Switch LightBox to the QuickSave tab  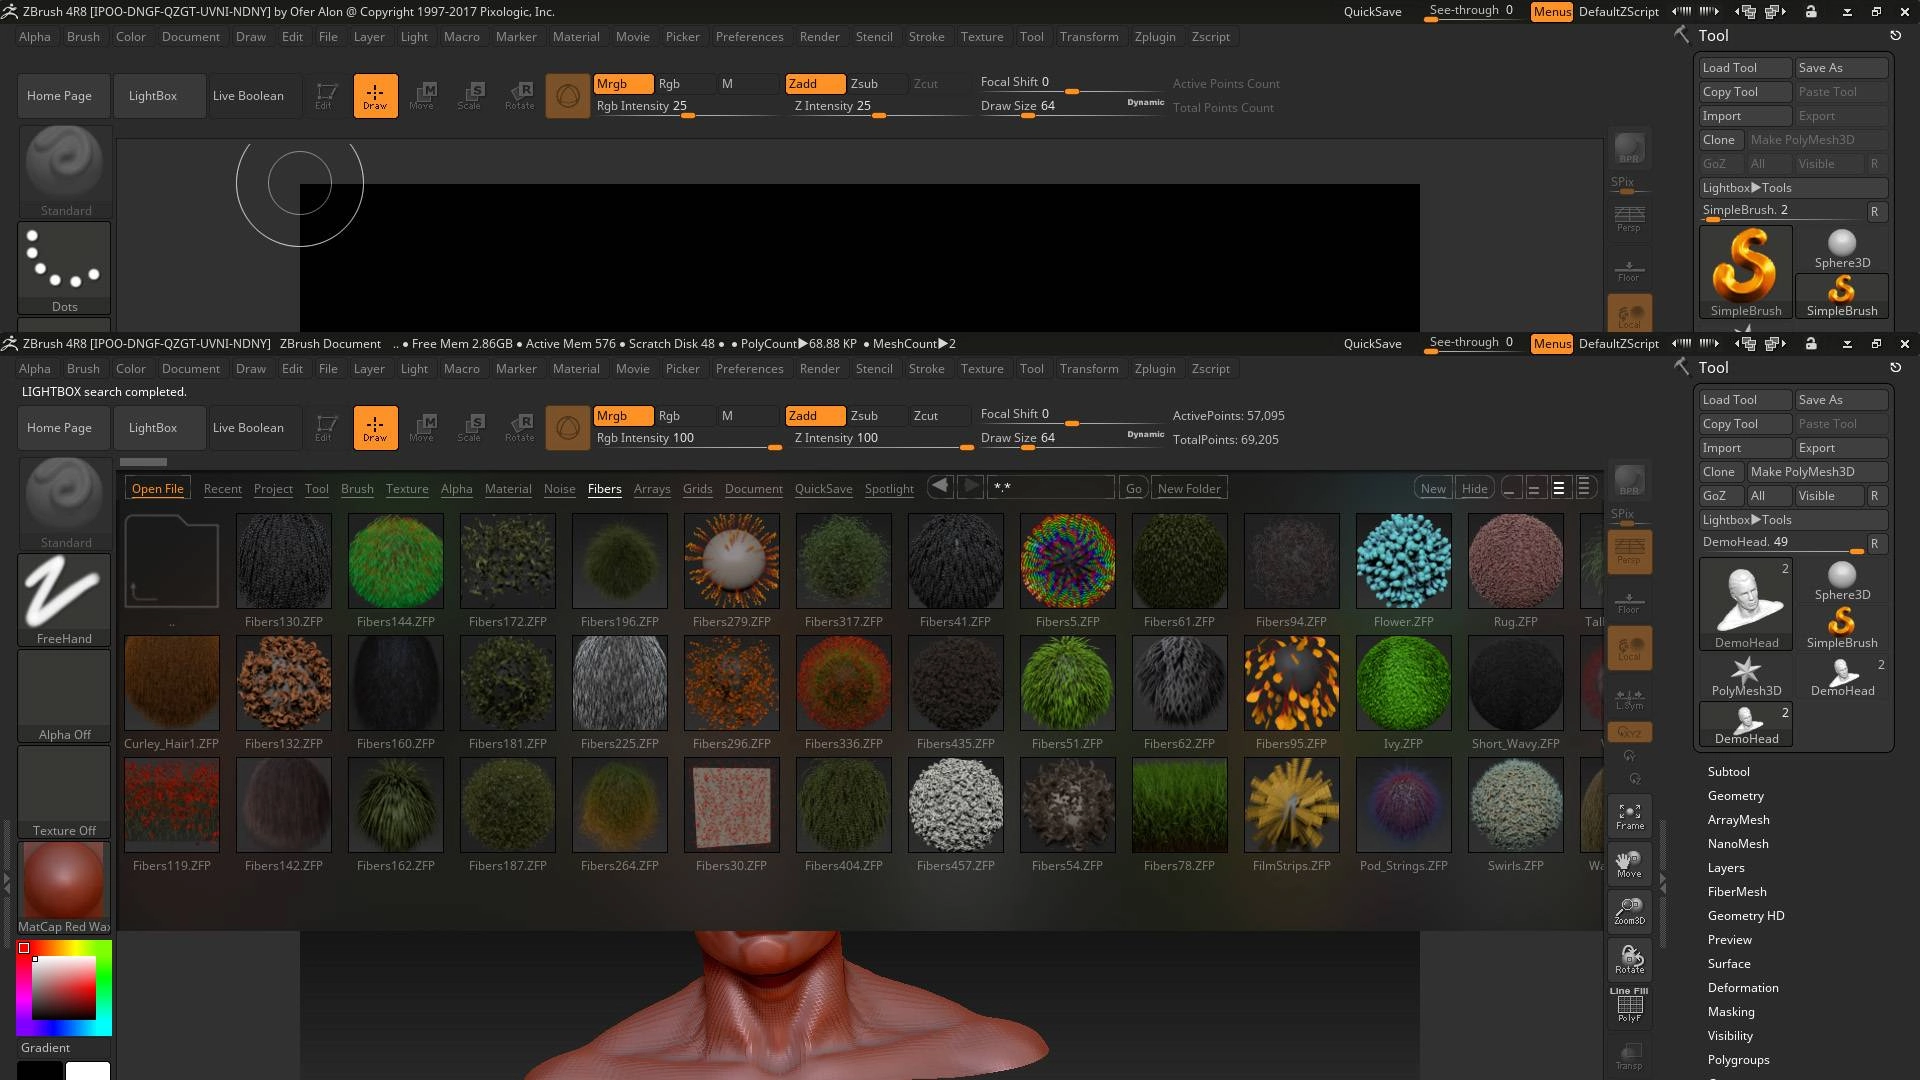(824, 489)
